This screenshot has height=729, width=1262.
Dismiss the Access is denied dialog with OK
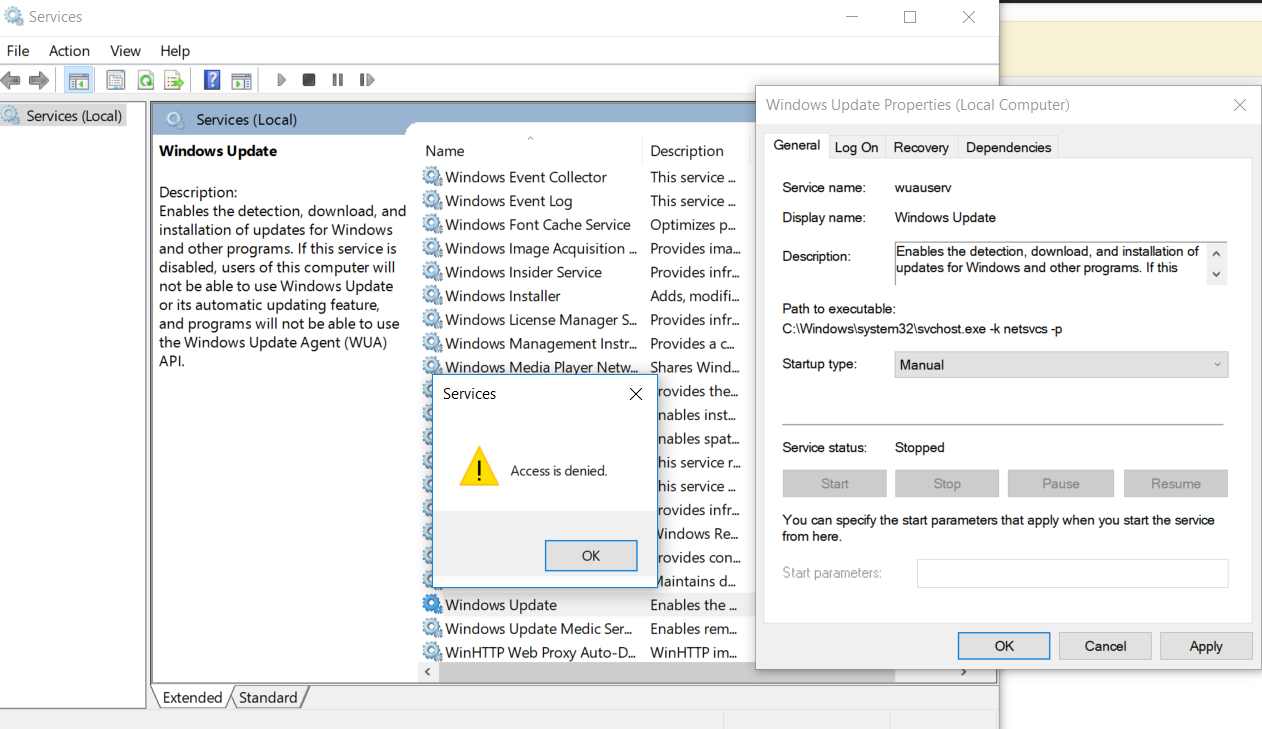591,556
